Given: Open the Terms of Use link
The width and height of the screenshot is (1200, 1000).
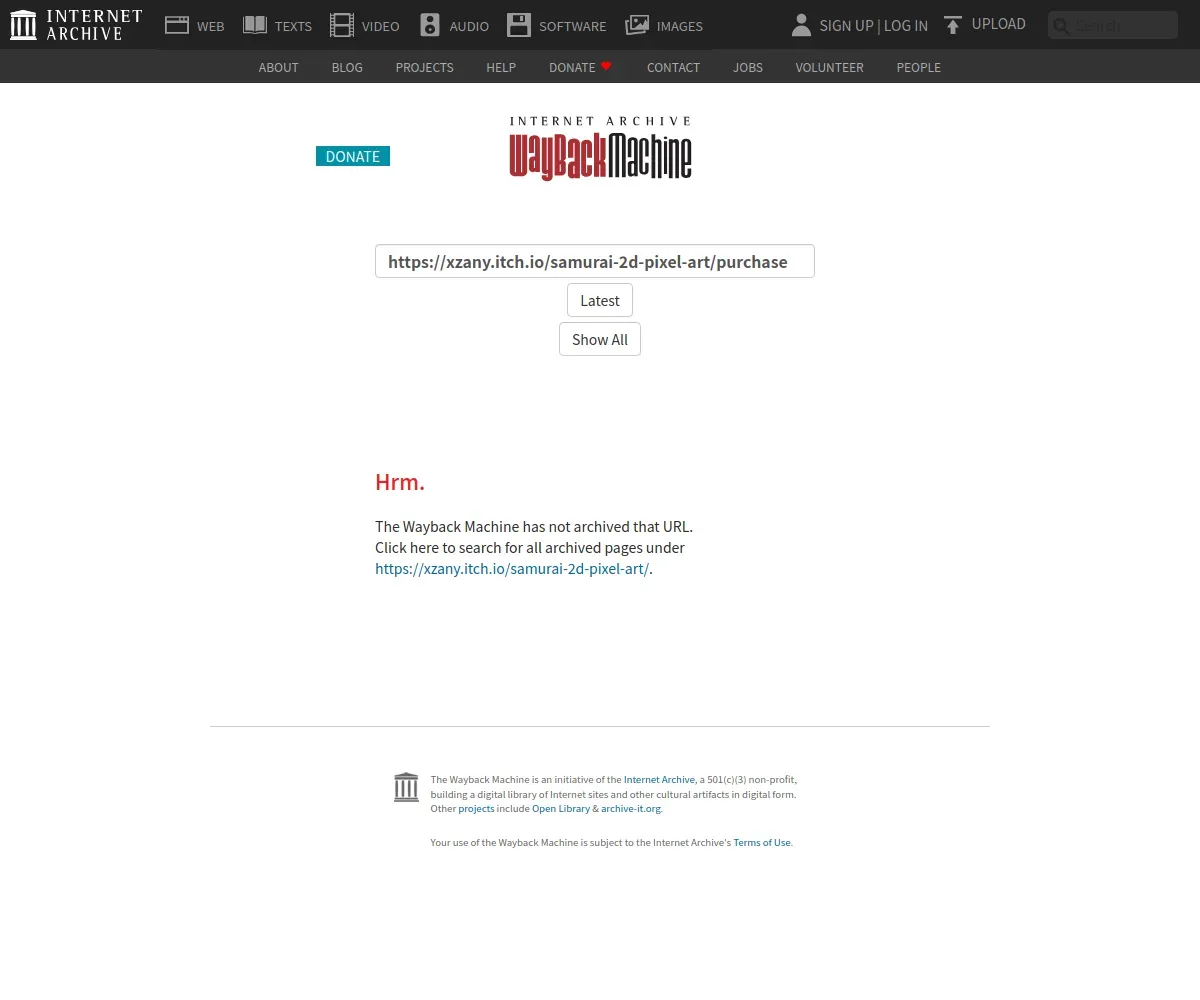Looking at the screenshot, I should pyautogui.click(x=762, y=842).
